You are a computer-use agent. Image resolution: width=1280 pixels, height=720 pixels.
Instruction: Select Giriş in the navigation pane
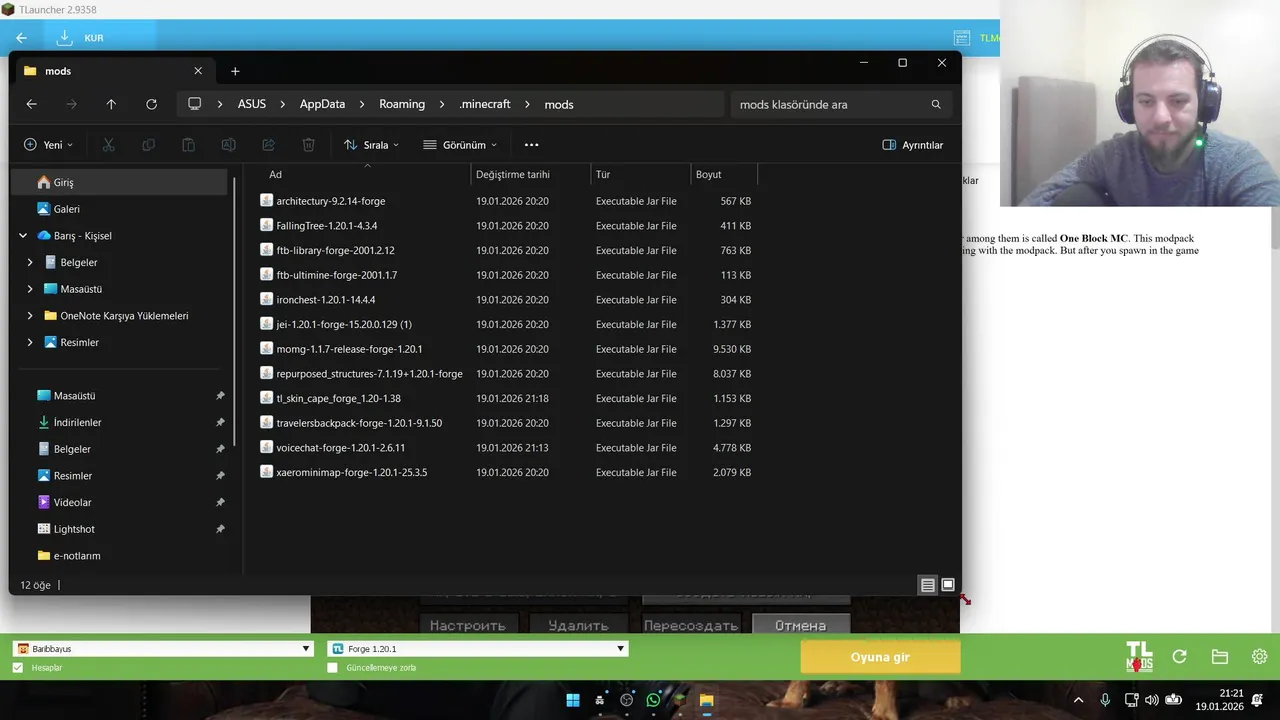[120, 182]
